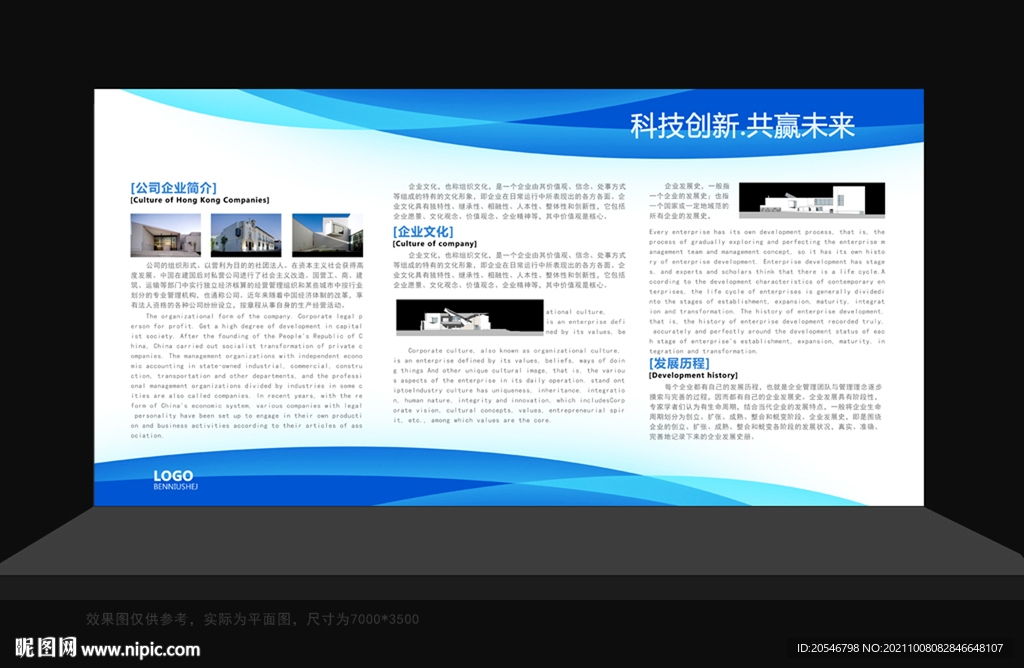Screen dimensions: 1024x668
Task: Click the 科技创新.共赢未来 headline
Action: [x=742, y=125]
